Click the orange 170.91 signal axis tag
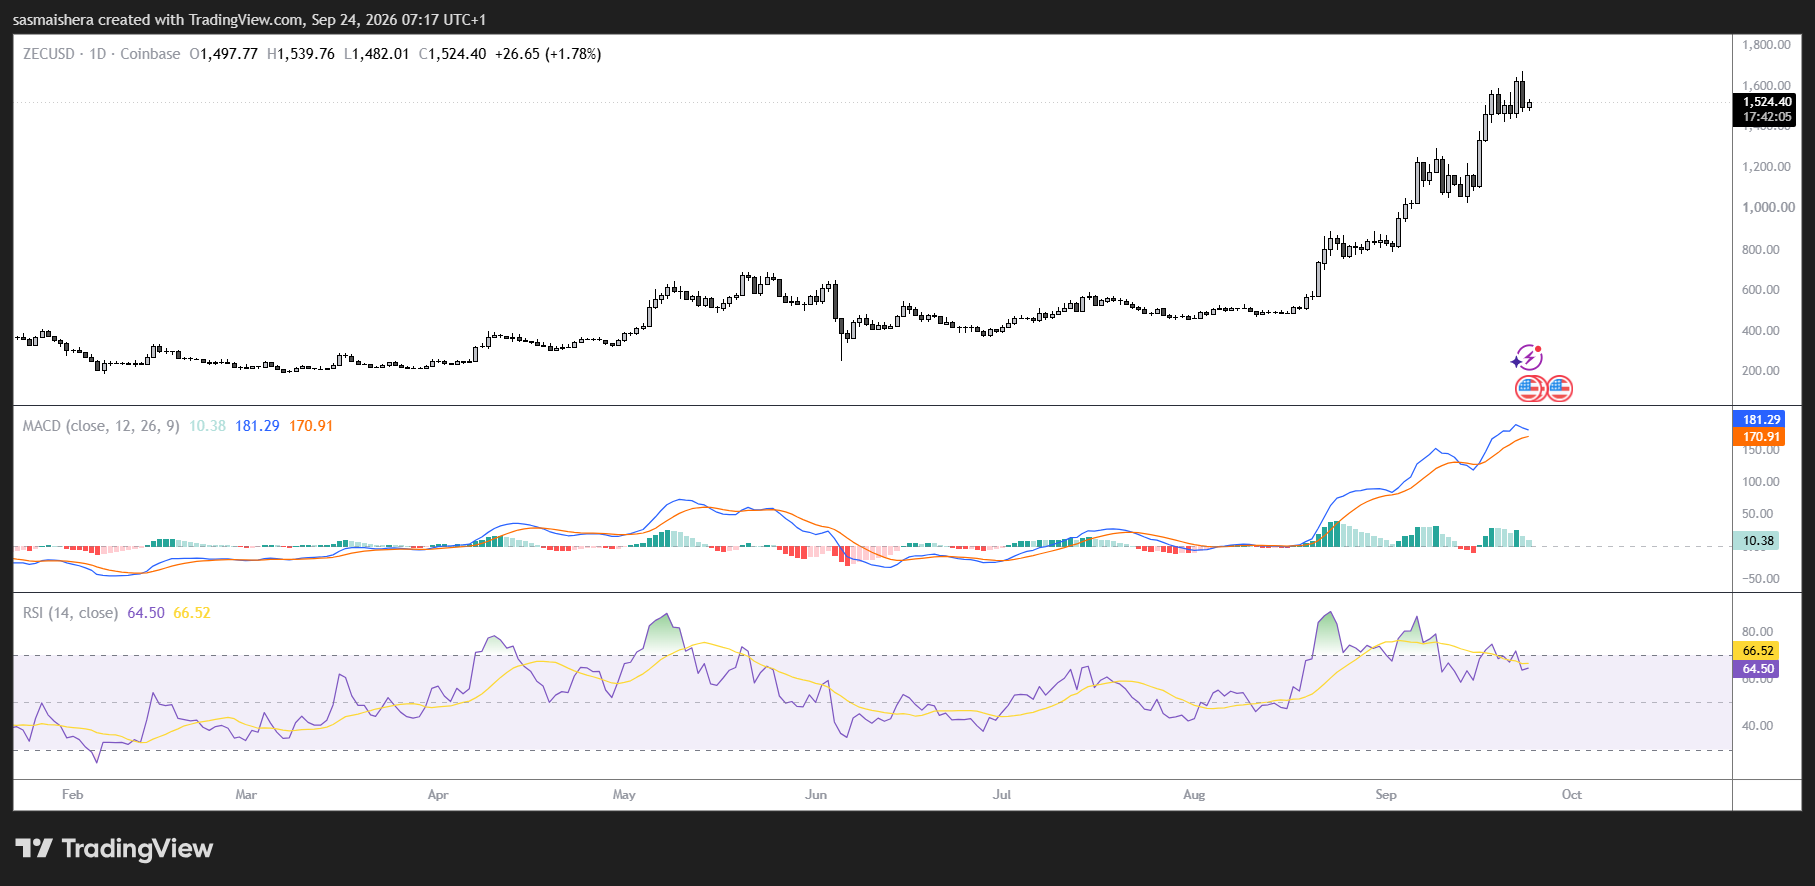Screen dimensions: 1815x886 click(1761, 436)
